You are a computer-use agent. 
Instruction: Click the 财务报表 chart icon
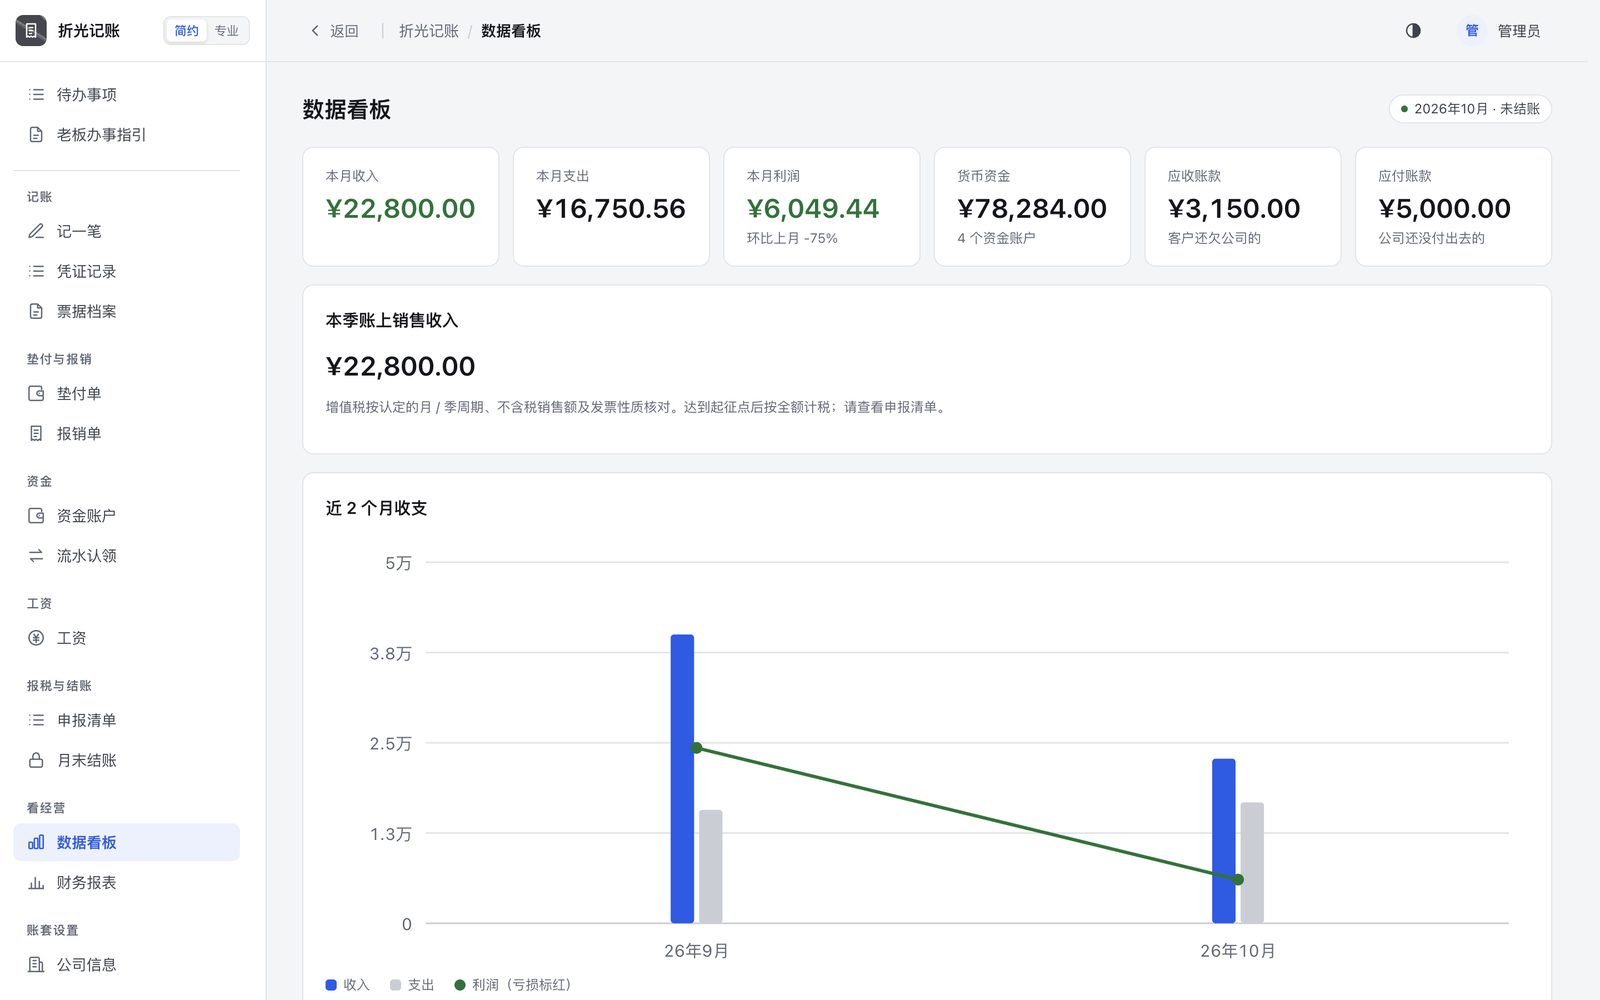(36, 882)
